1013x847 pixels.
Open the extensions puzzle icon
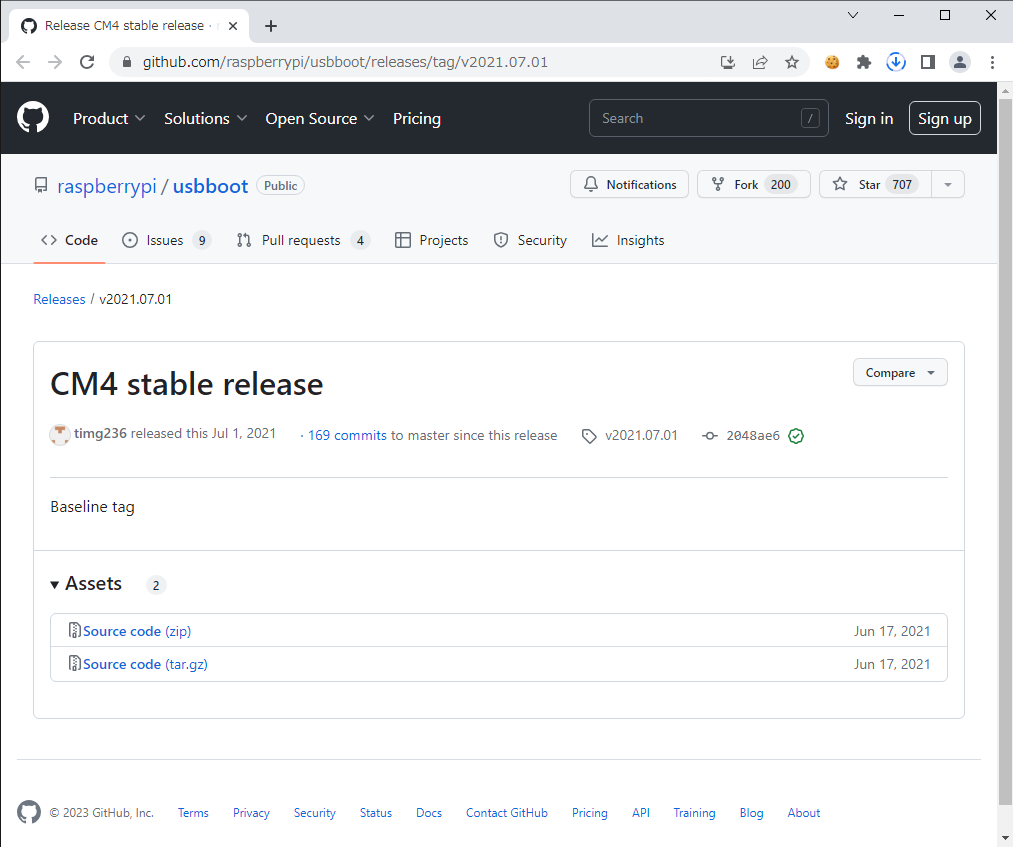[x=864, y=62]
